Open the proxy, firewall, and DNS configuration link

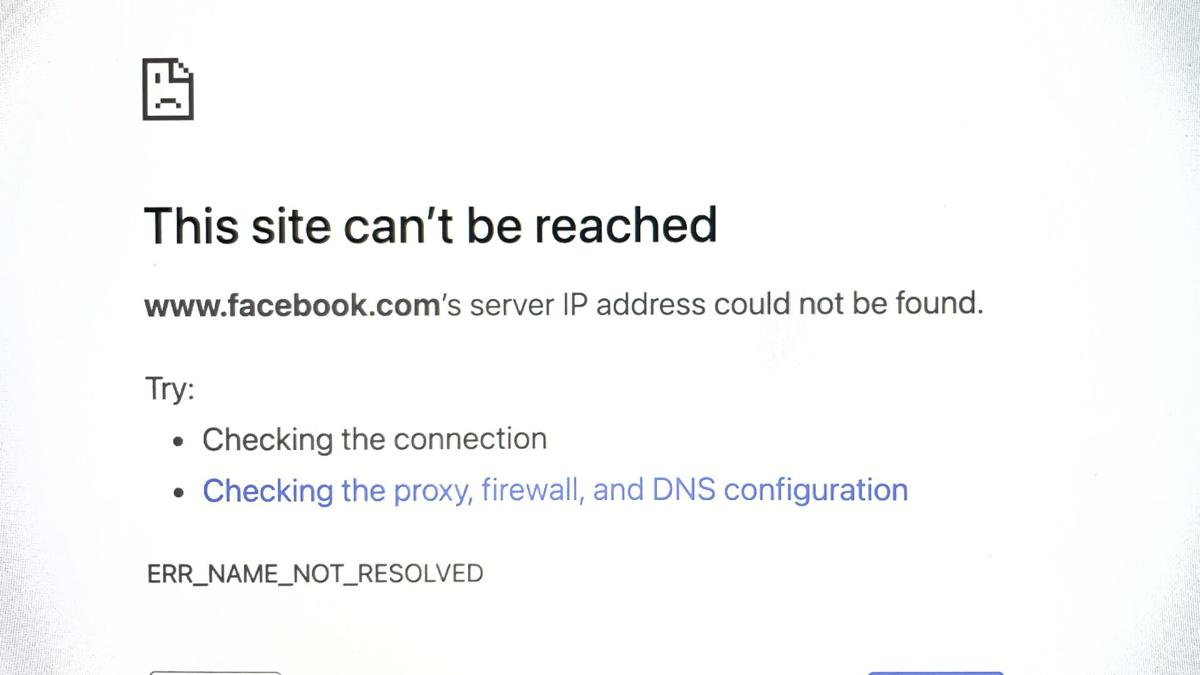(x=555, y=491)
